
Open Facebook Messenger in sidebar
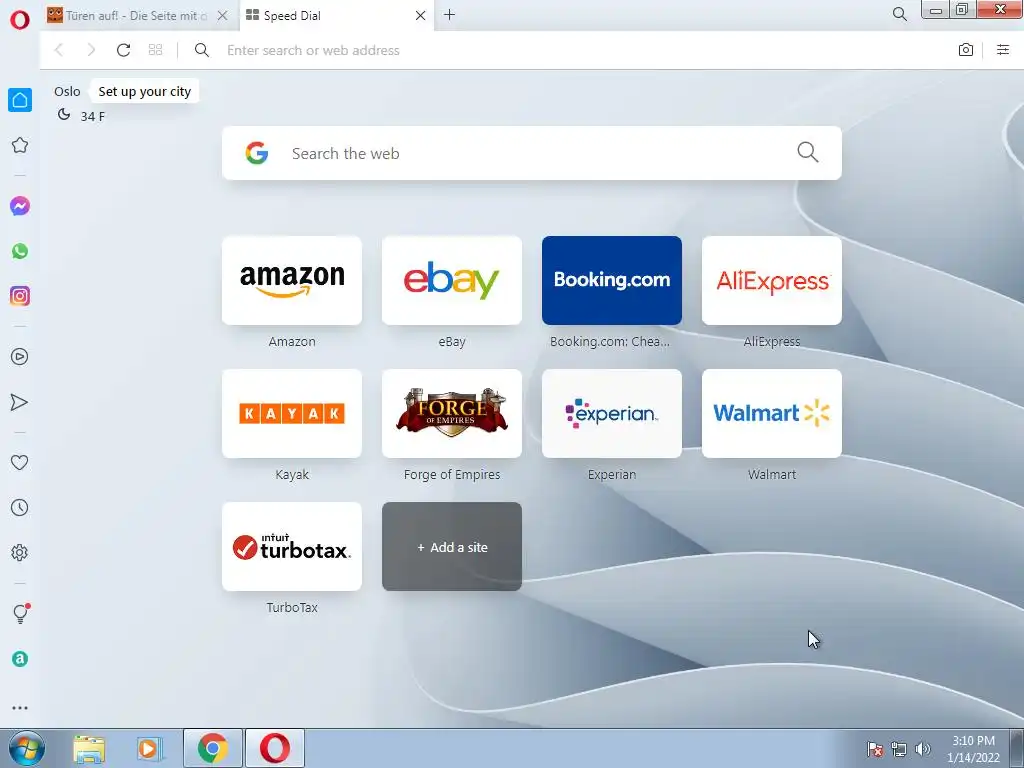tap(20, 206)
